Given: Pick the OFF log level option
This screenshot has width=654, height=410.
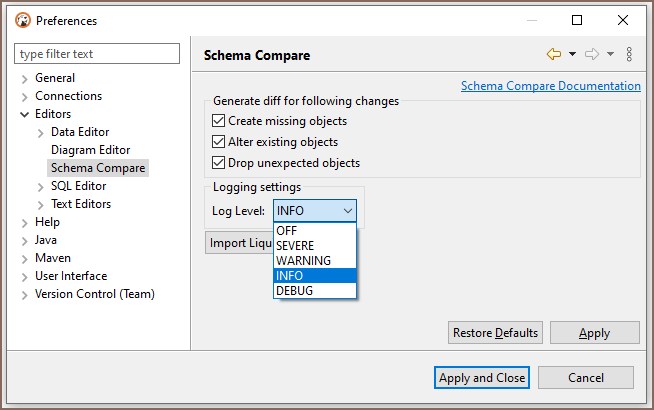Looking at the screenshot, I should tap(315, 230).
